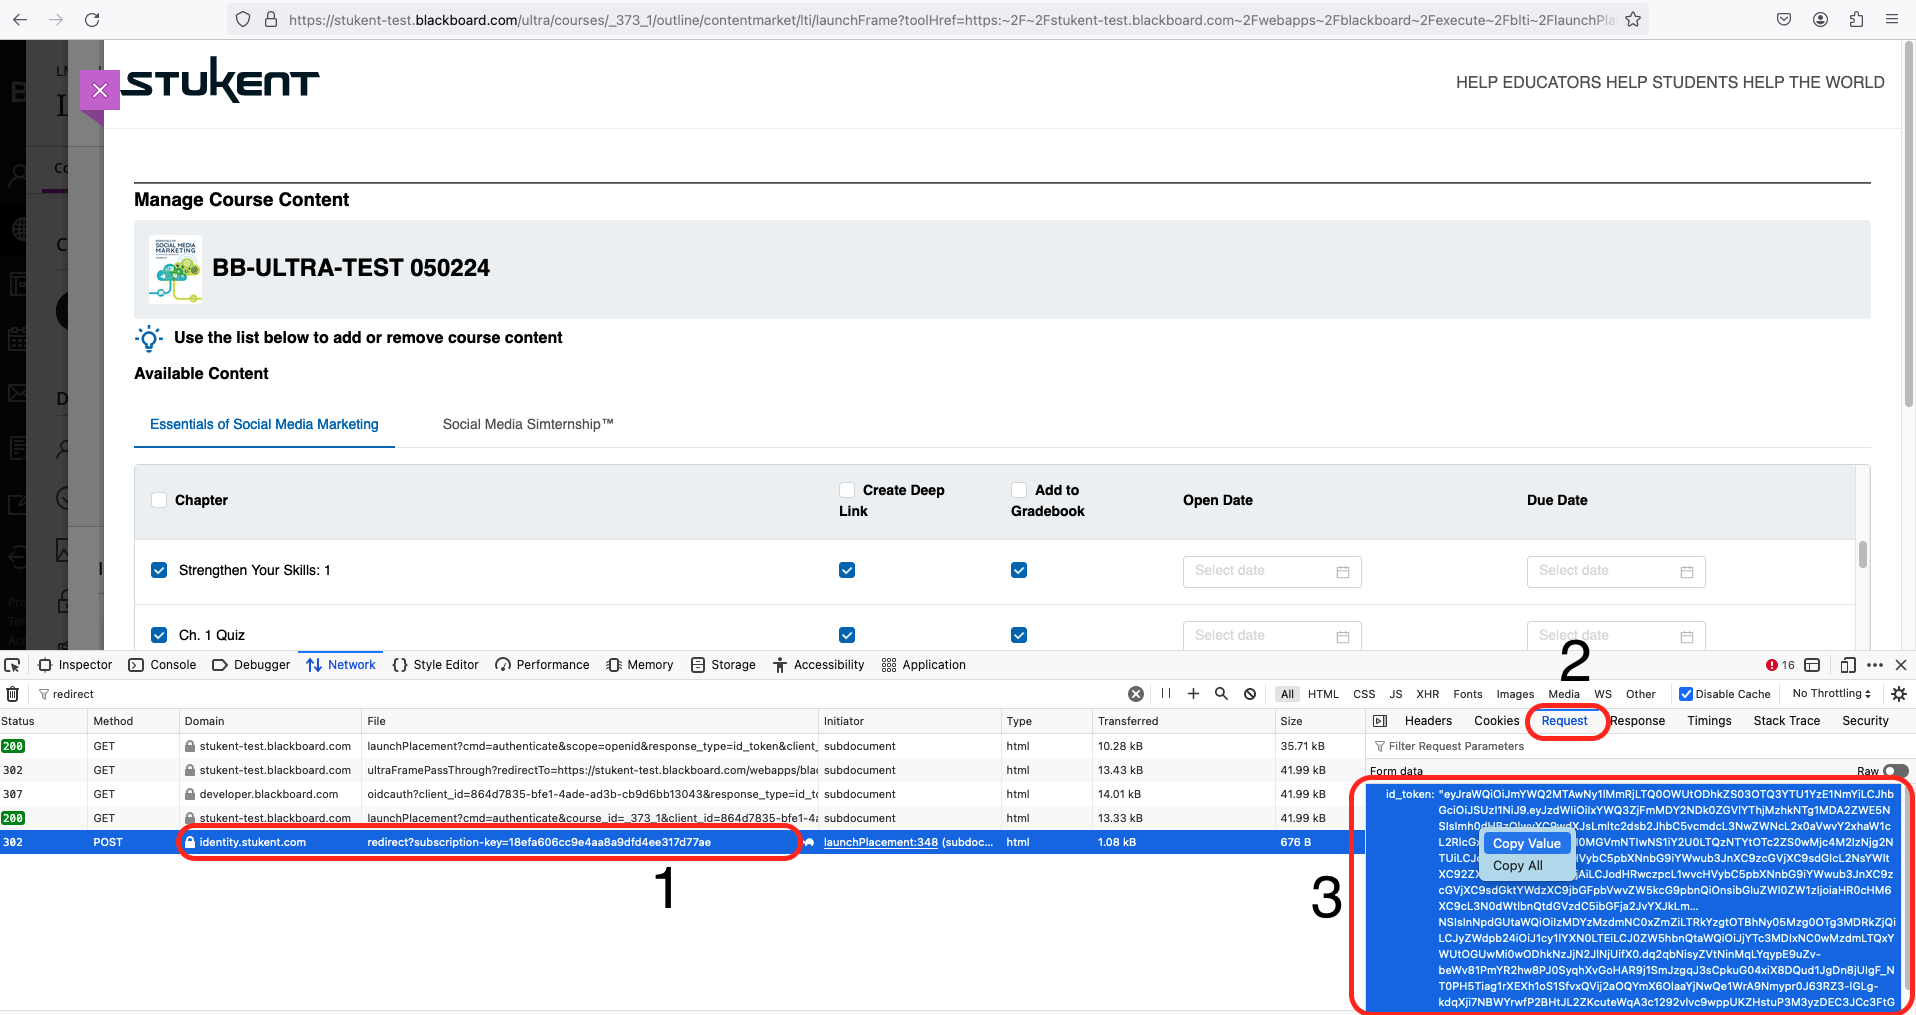Open DevTools more options ellipsis
Screen dimensions: 1916x1015
(x=1875, y=665)
